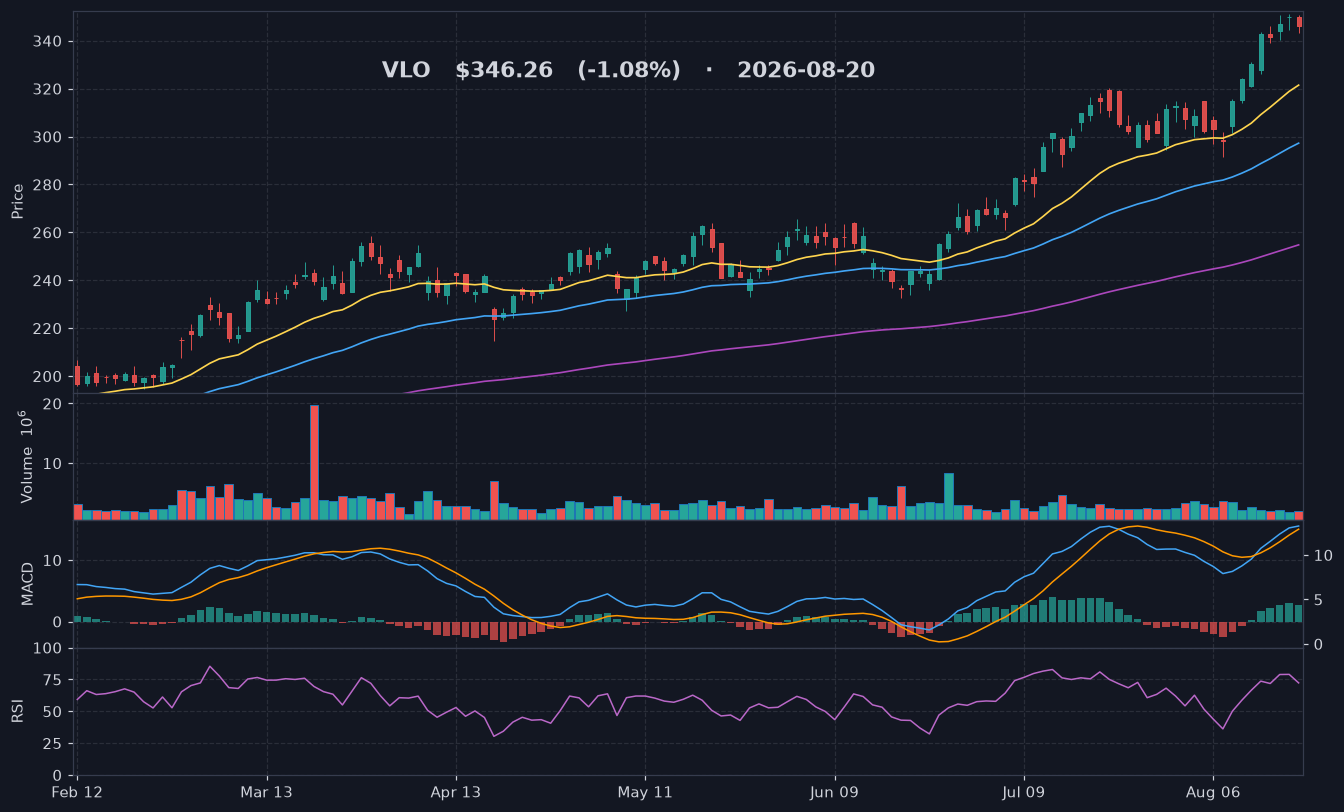Click the (-1.08%) change in the title
Viewport: 1344px width, 812px height.
click(629, 70)
